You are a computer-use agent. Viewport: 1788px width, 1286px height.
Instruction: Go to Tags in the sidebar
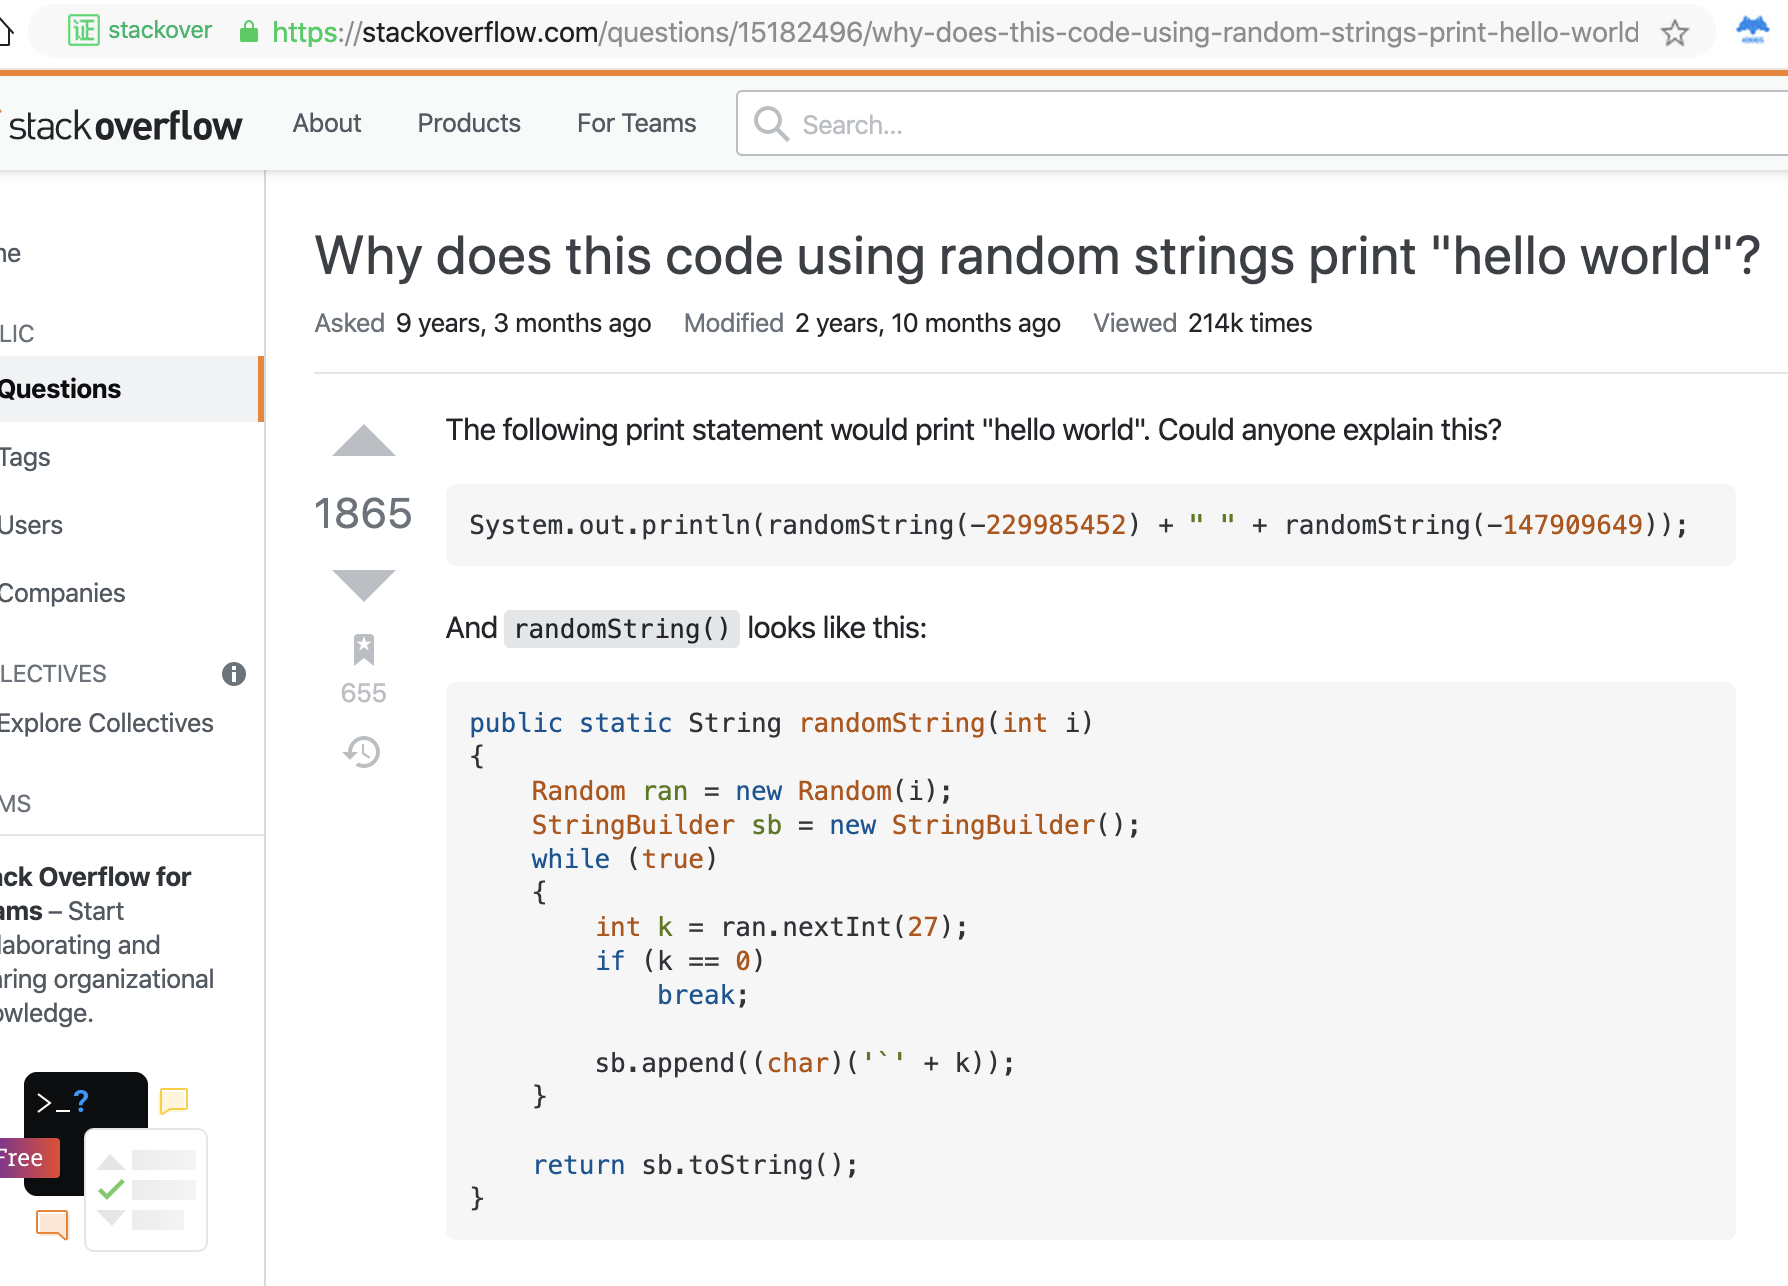point(26,457)
